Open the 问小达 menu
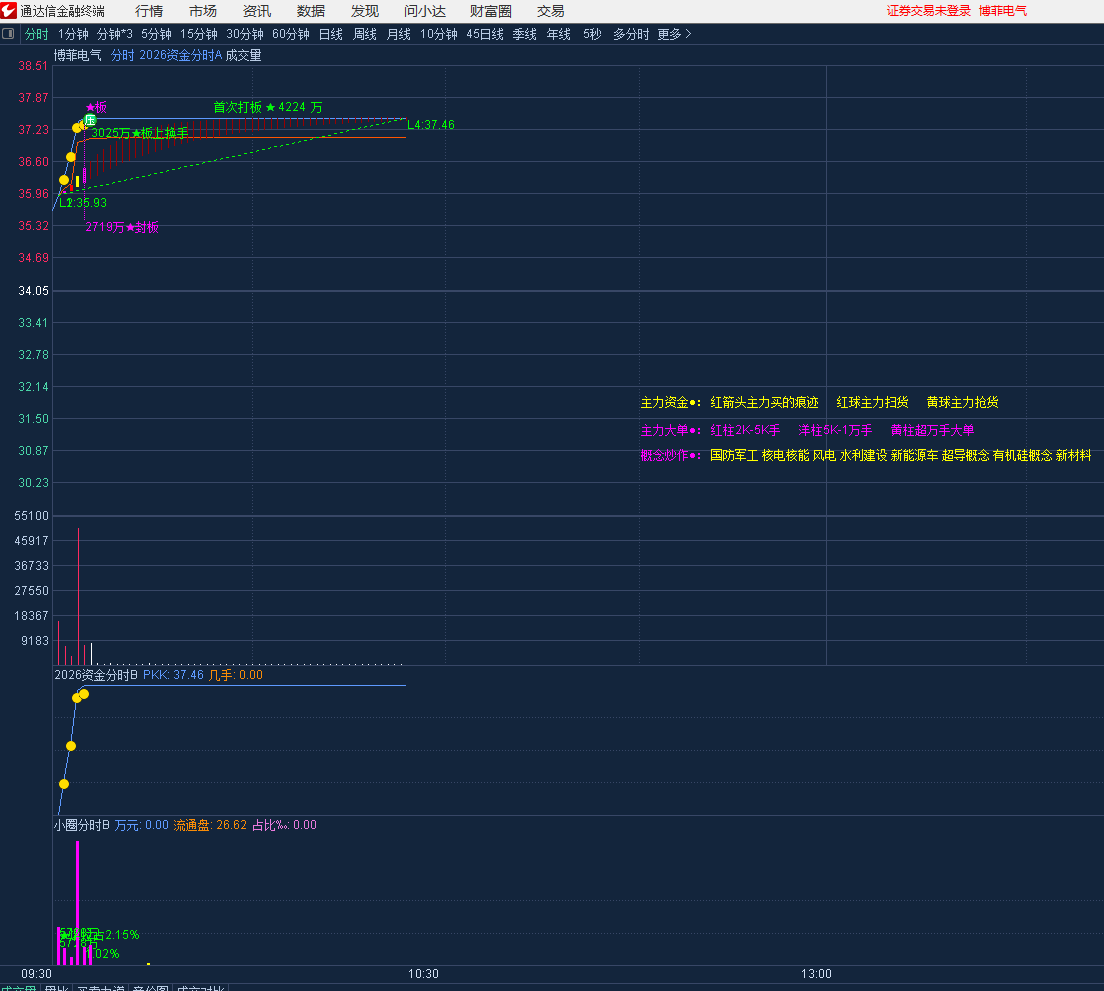This screenshot has height=991, width=1104. click(x=425, y=11)
